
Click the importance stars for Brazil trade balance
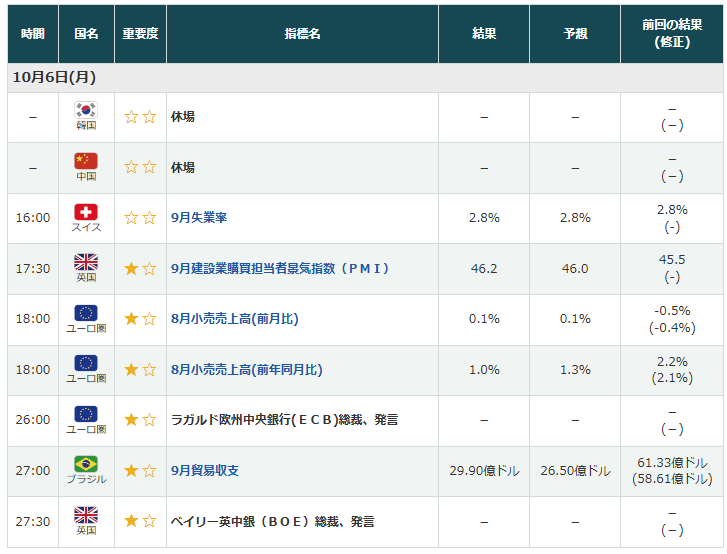pos(140,471)
